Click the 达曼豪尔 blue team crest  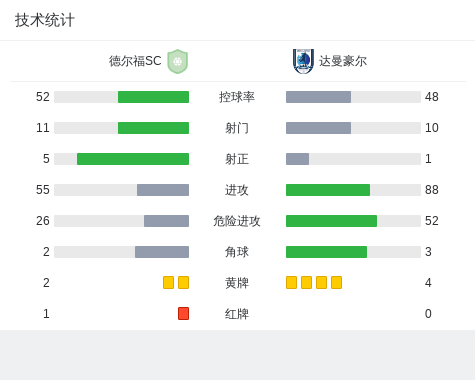pyautogui.click(x=303, y=61)
